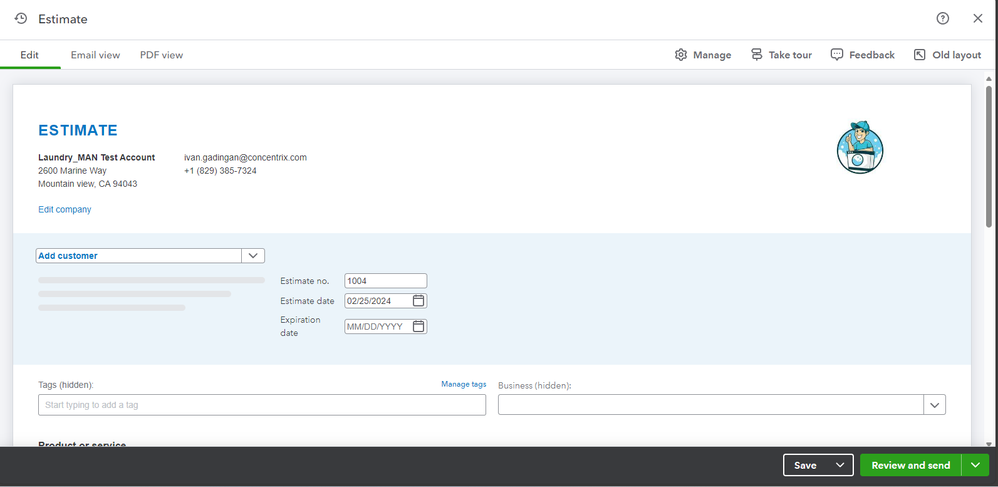Click the Old layout arrow icon
Viewport: 998px width, 487px height.
click(x=919, y=55)
